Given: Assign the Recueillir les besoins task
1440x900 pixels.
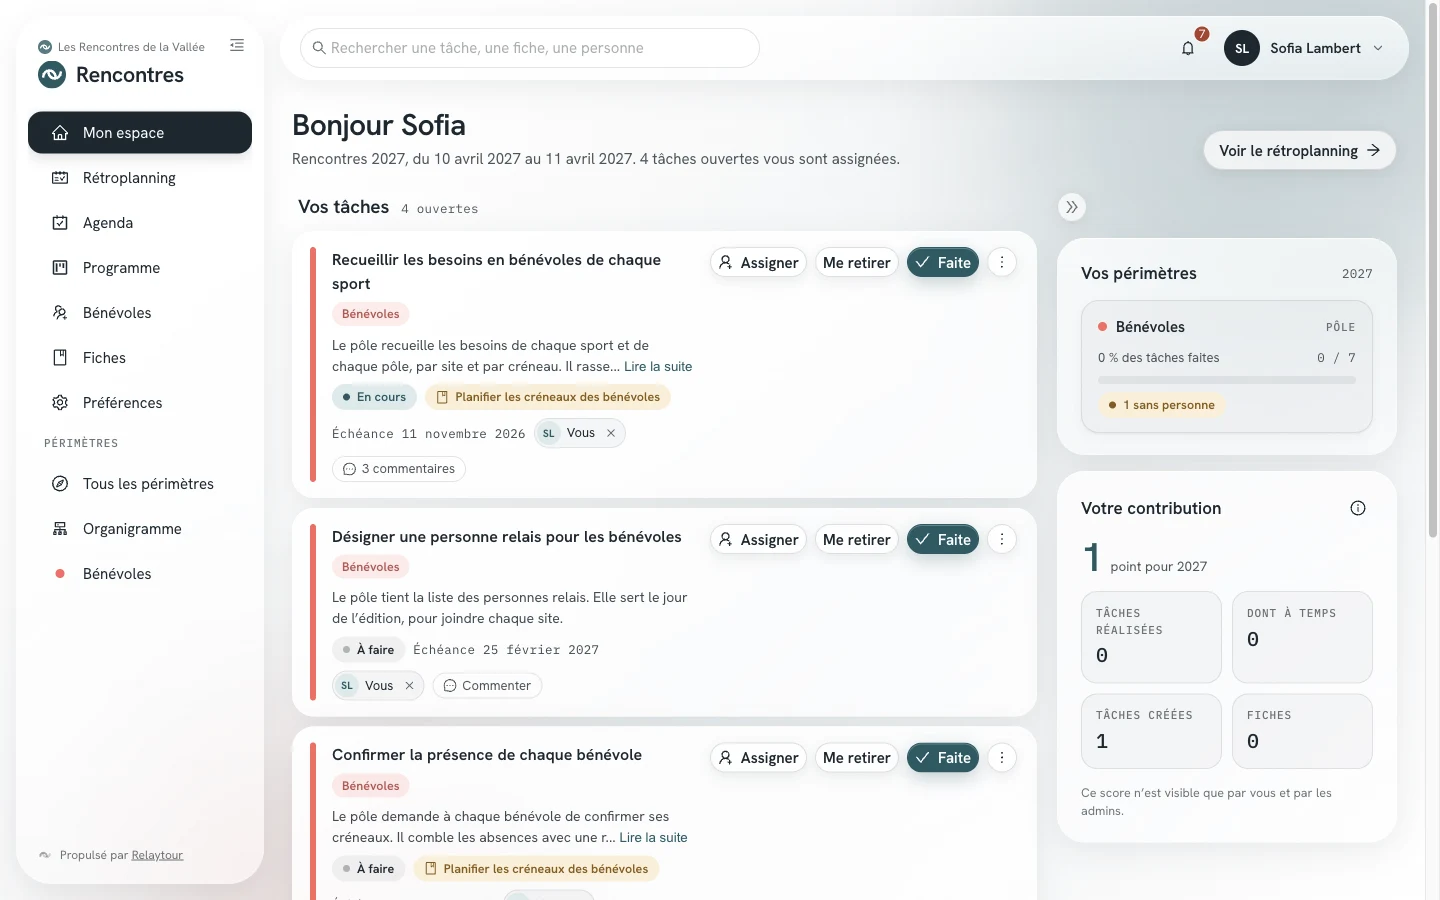Looking at the screenshot, I should [x=759, y=263].
